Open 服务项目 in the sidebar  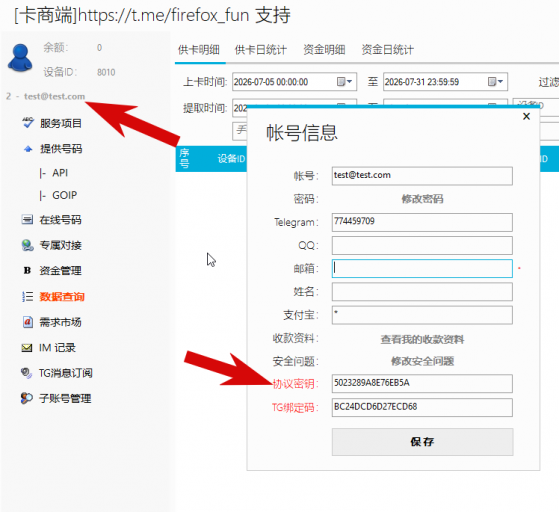click(61, 123)
